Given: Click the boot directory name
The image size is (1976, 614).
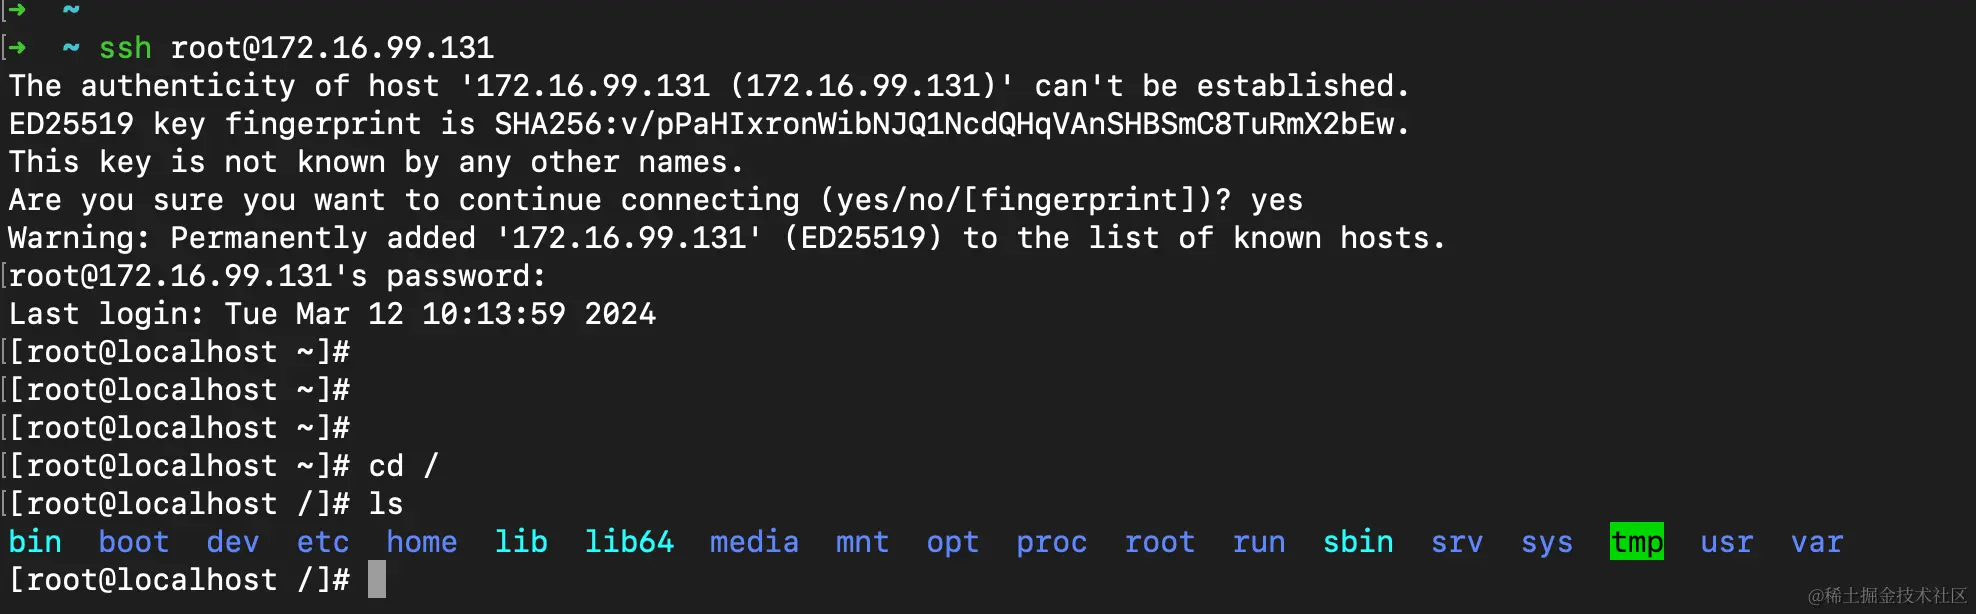Looking at the screenshot, I should coord(133,542).
